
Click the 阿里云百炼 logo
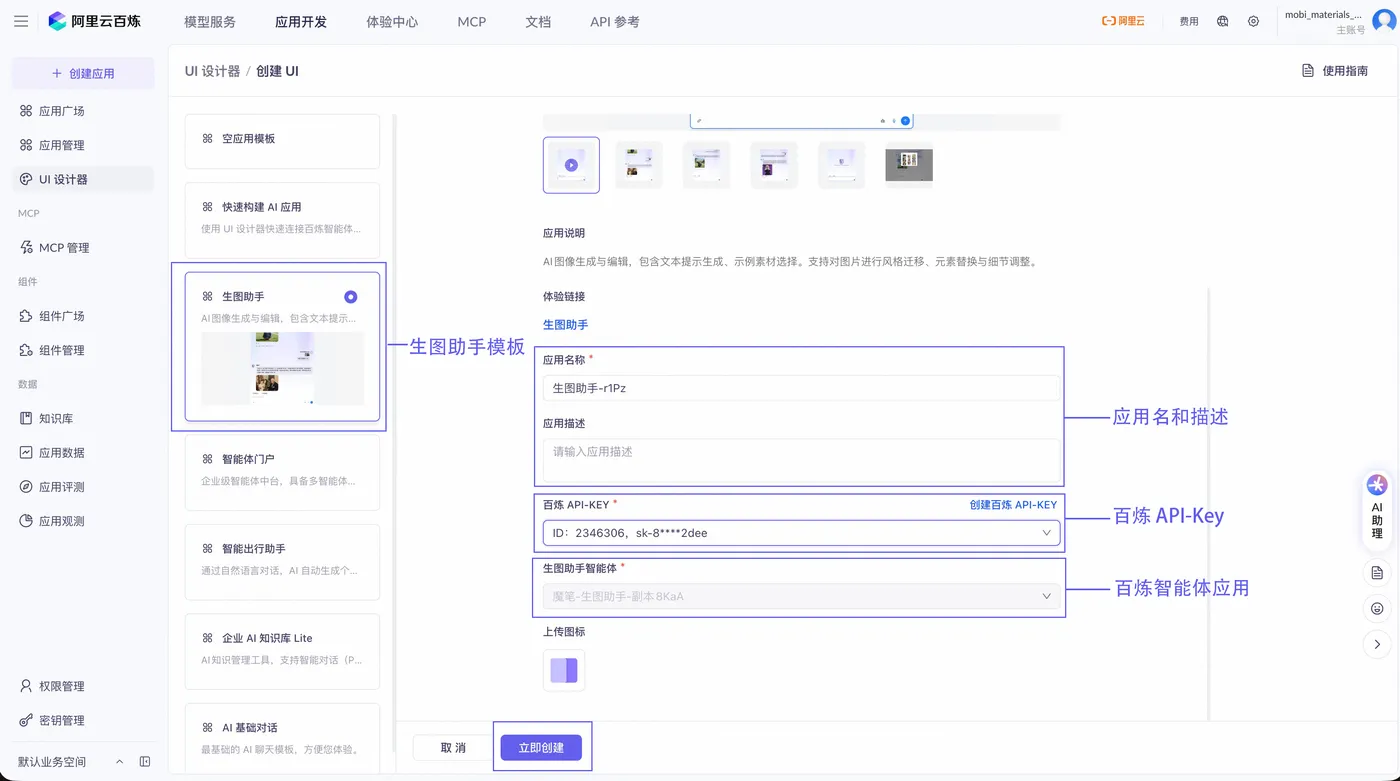[95, 21]
